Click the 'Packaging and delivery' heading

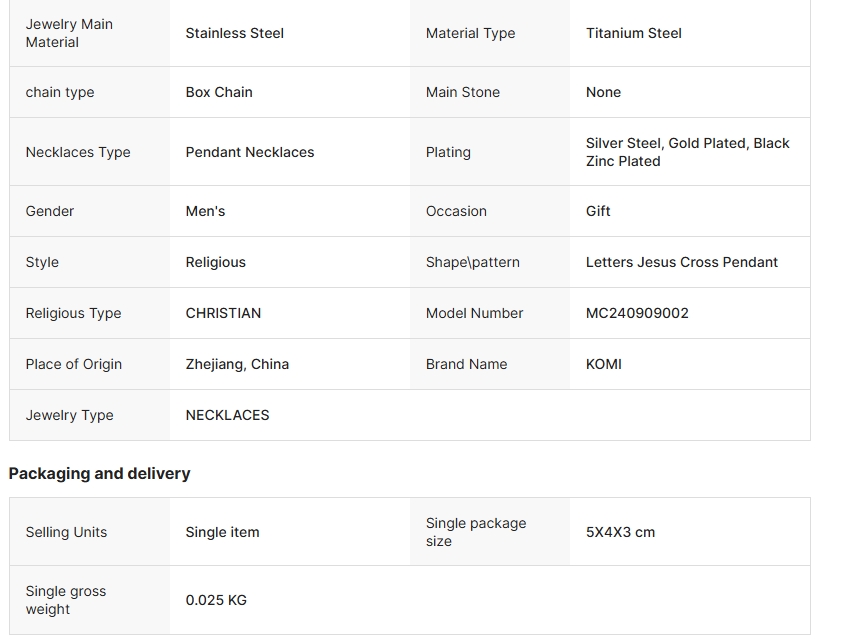[99, 473]
